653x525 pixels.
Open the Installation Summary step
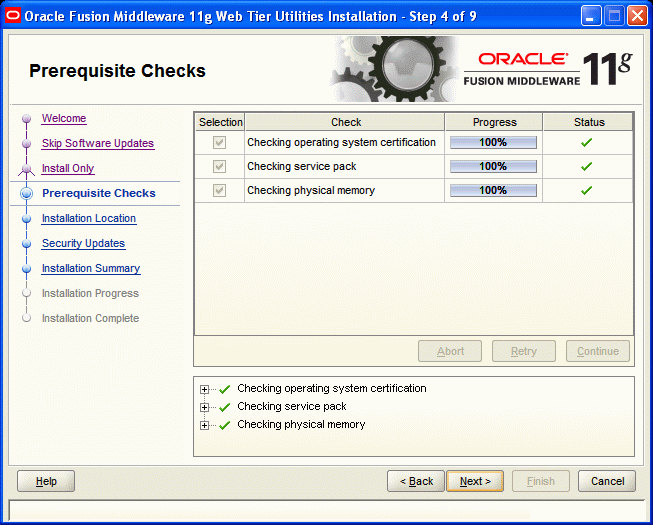pyautogui.click(x=91, y=268)
